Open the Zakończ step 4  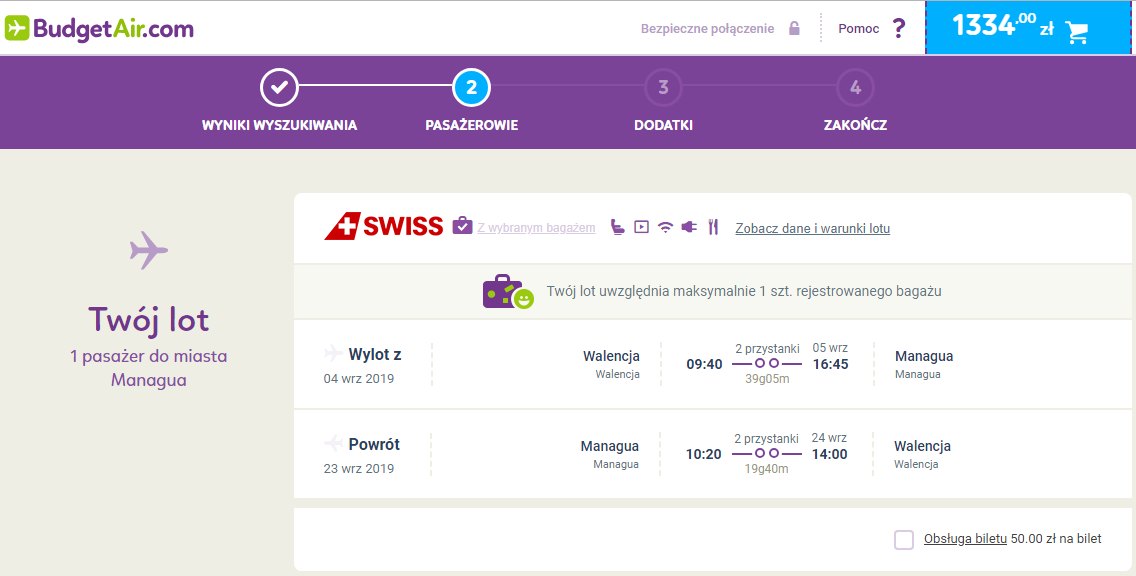click(x=855, y=88)
